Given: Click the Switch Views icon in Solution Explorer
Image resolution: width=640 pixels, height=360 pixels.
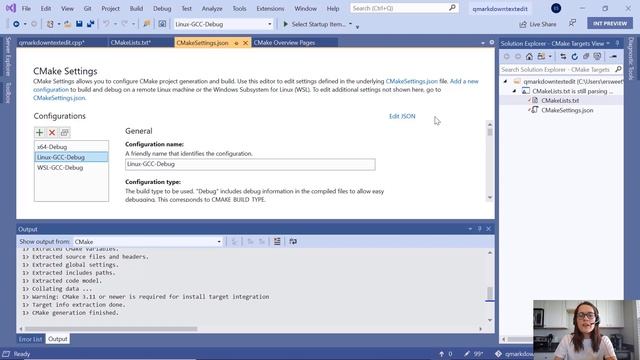Looking at the screenshot, I should (541, 56).
